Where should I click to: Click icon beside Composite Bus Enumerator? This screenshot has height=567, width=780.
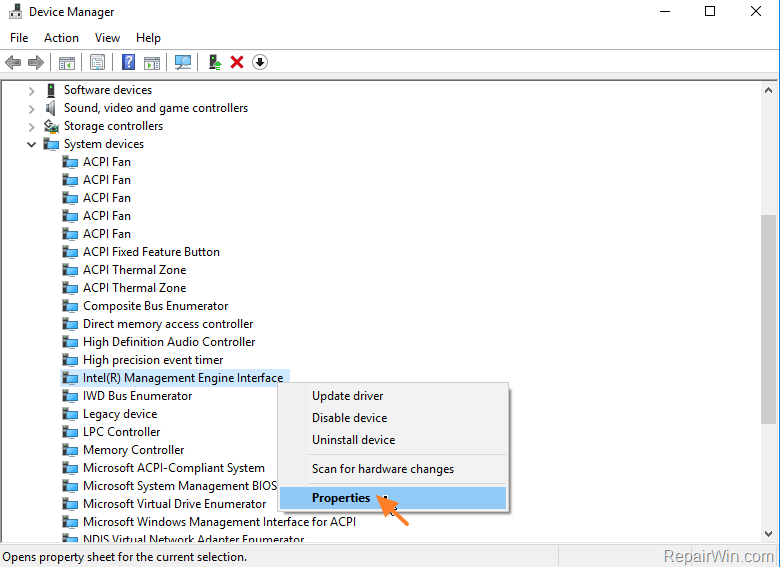click(70, 306)
